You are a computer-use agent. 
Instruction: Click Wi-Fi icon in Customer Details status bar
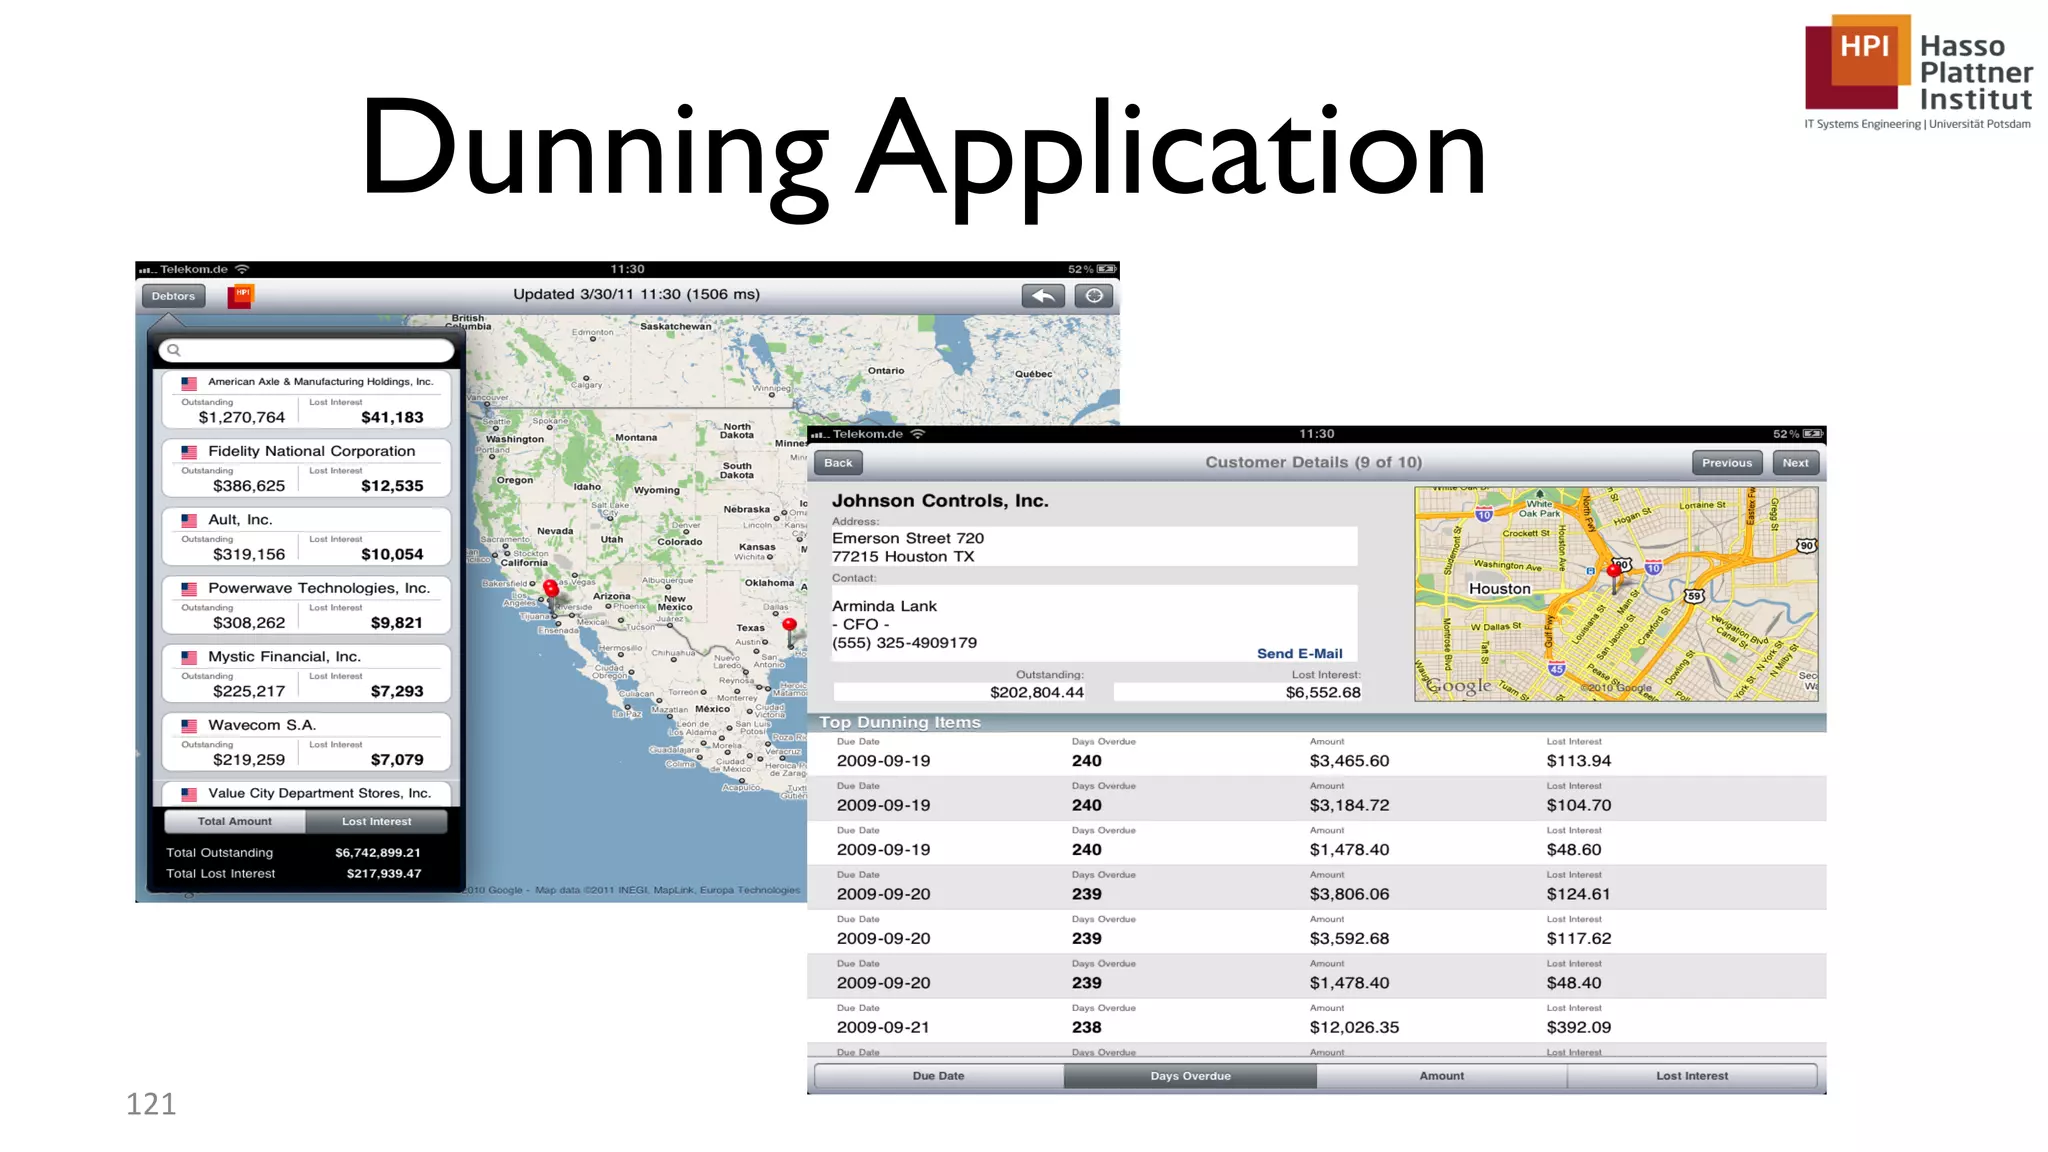pos(918,434)
